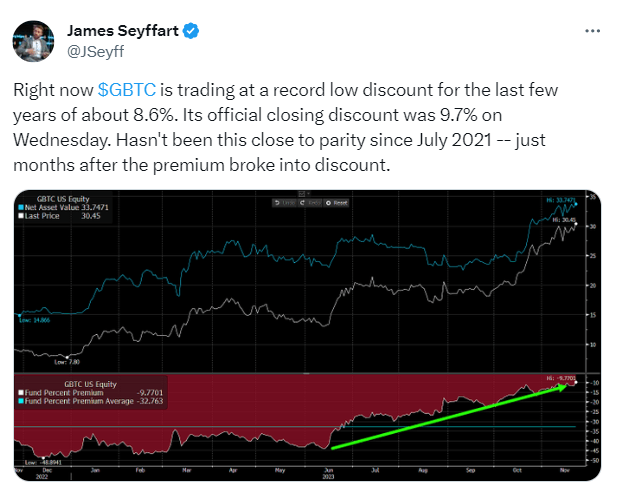
Task: Toggle the white Last Price legend swatch
Action: (x=19, y=216)
